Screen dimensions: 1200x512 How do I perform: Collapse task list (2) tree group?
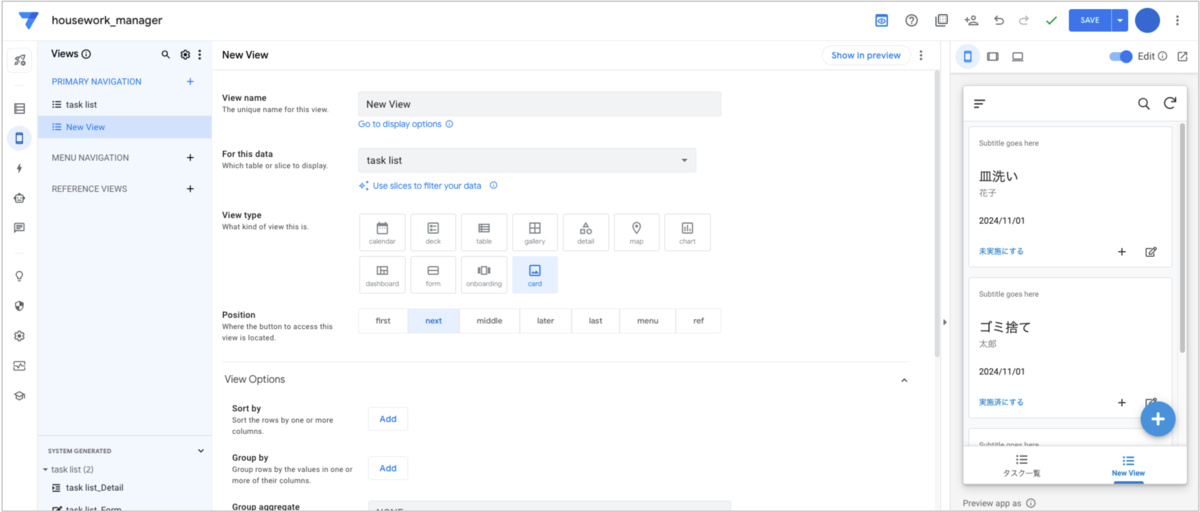pyautogui.click(x=45, y=469)
